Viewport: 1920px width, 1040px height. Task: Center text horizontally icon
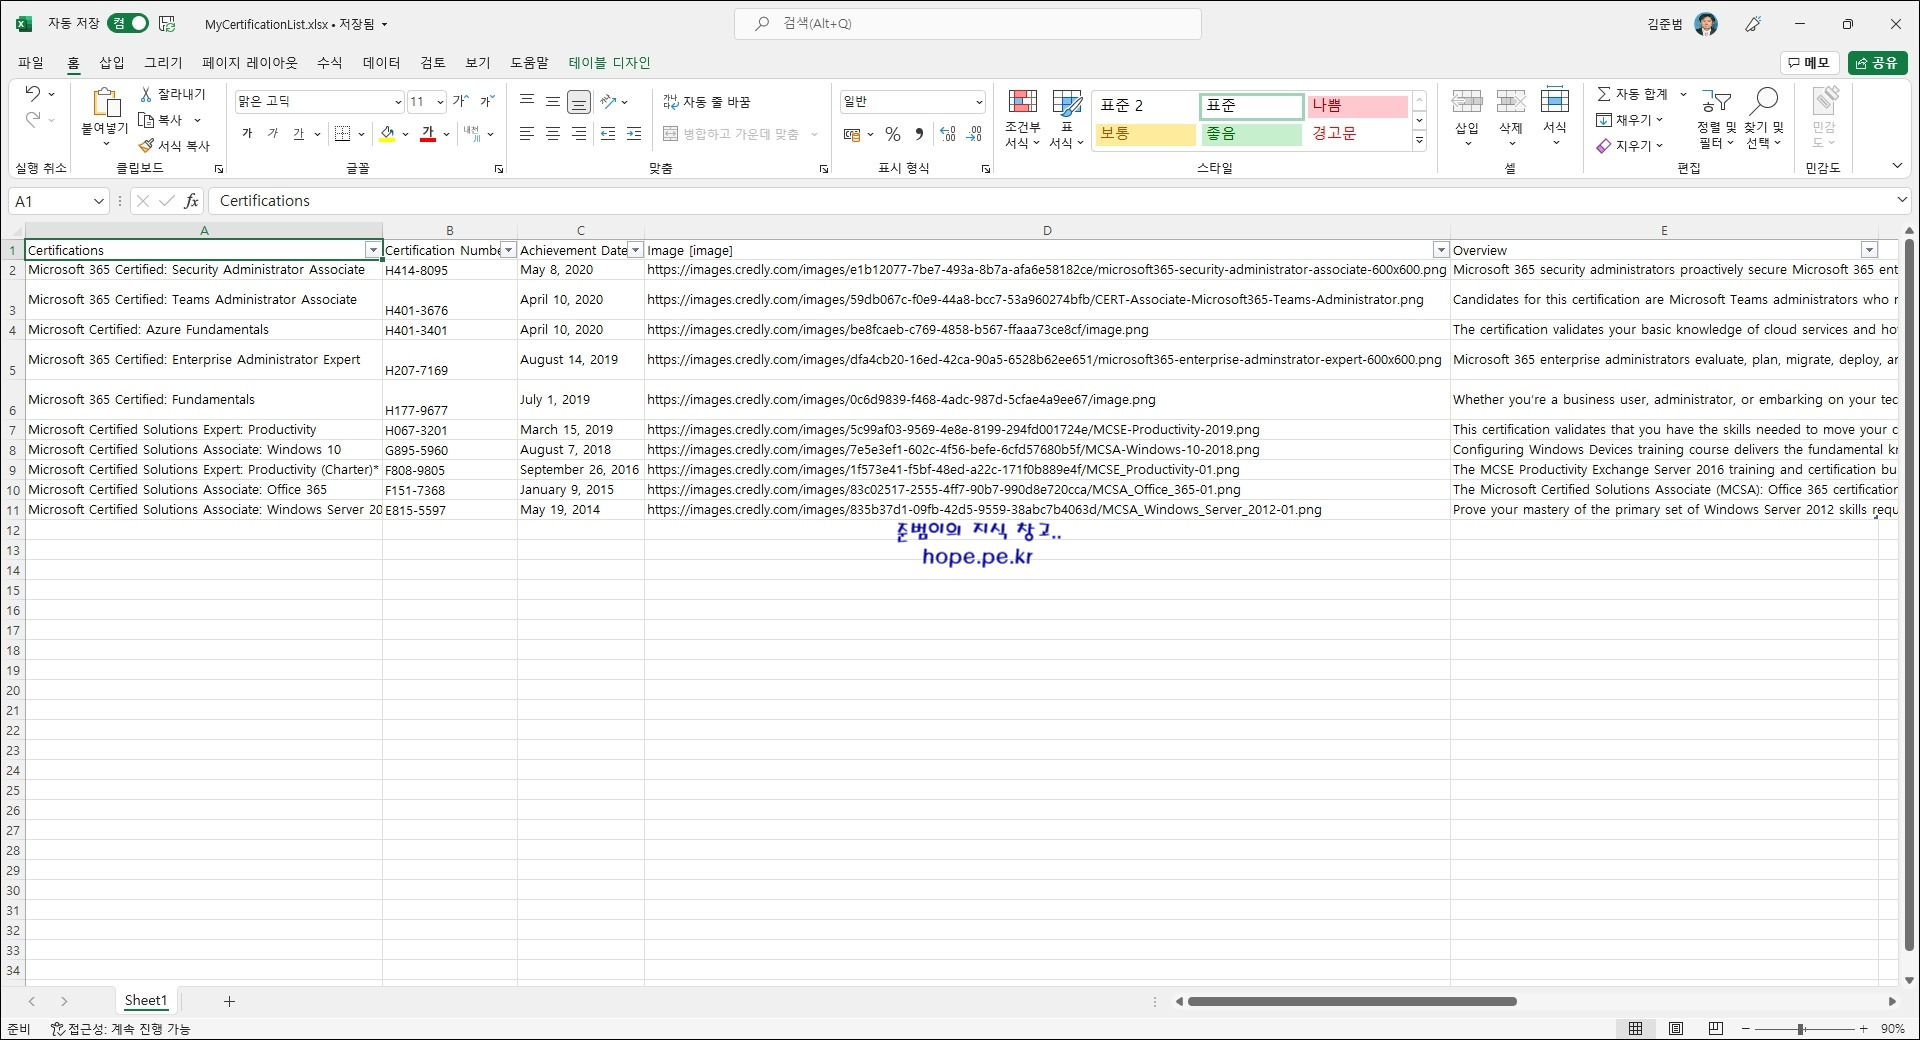pos(553,134)
